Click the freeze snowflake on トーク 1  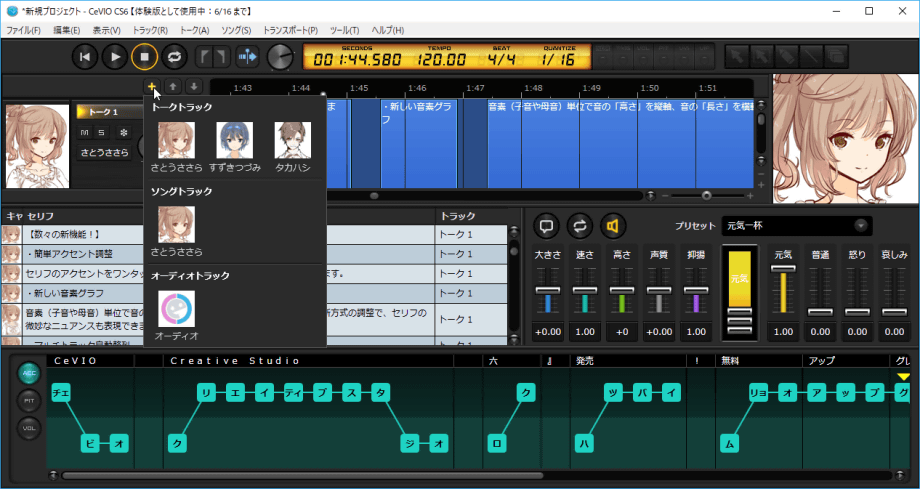point(124,133)
